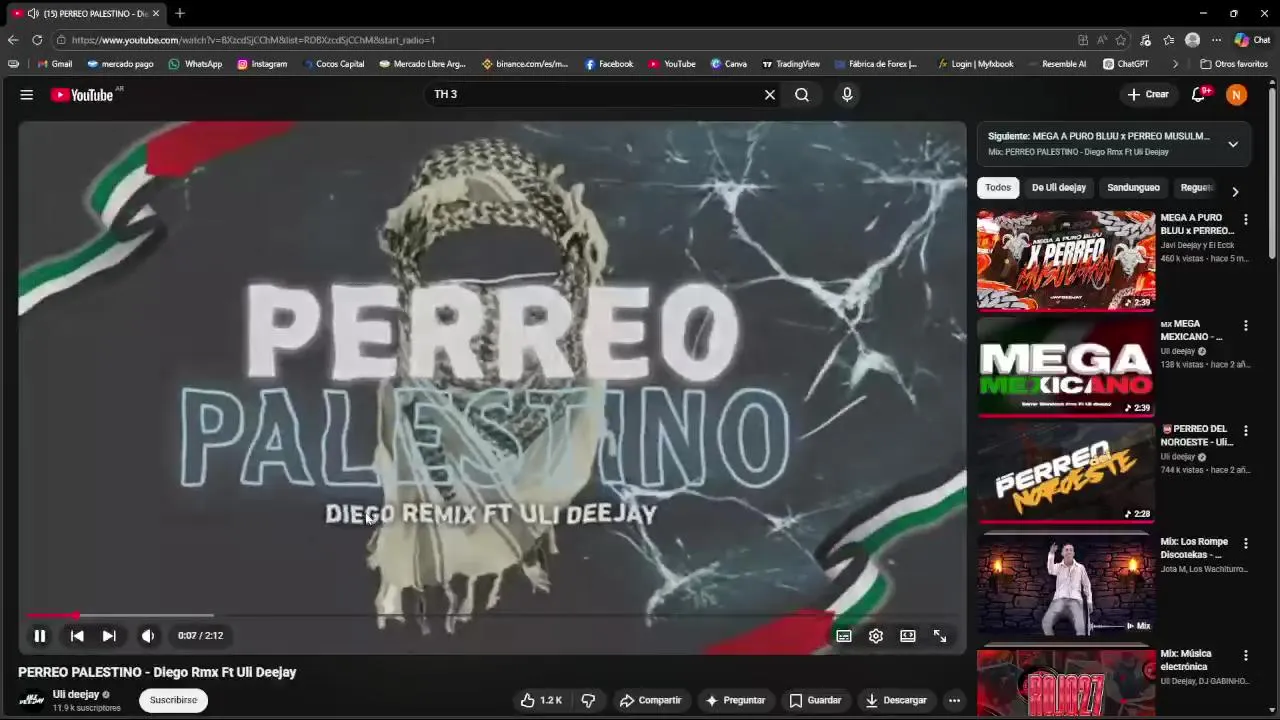This screenshot has width=1280, height=720.
Task: Save video with Guardar
Action: click(815, 700)
